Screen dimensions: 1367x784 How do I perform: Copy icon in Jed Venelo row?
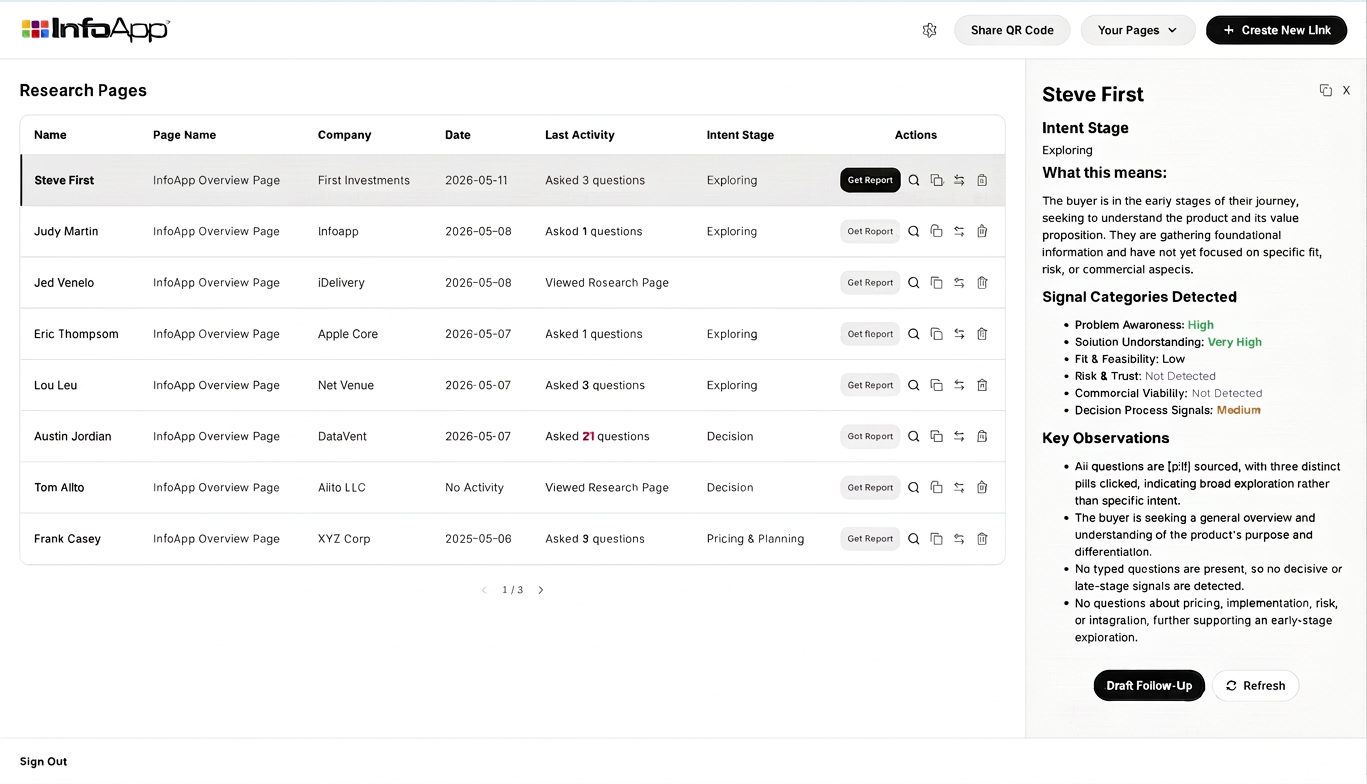pos(936,282)
